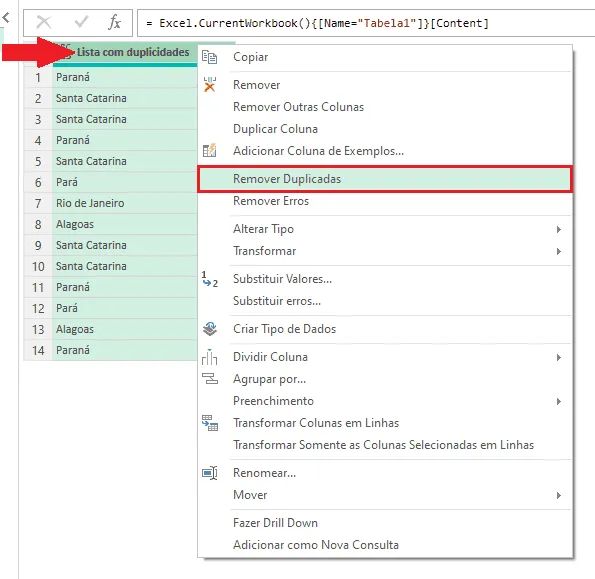Select Fazer Drill Down option

(x=275, y=523)
